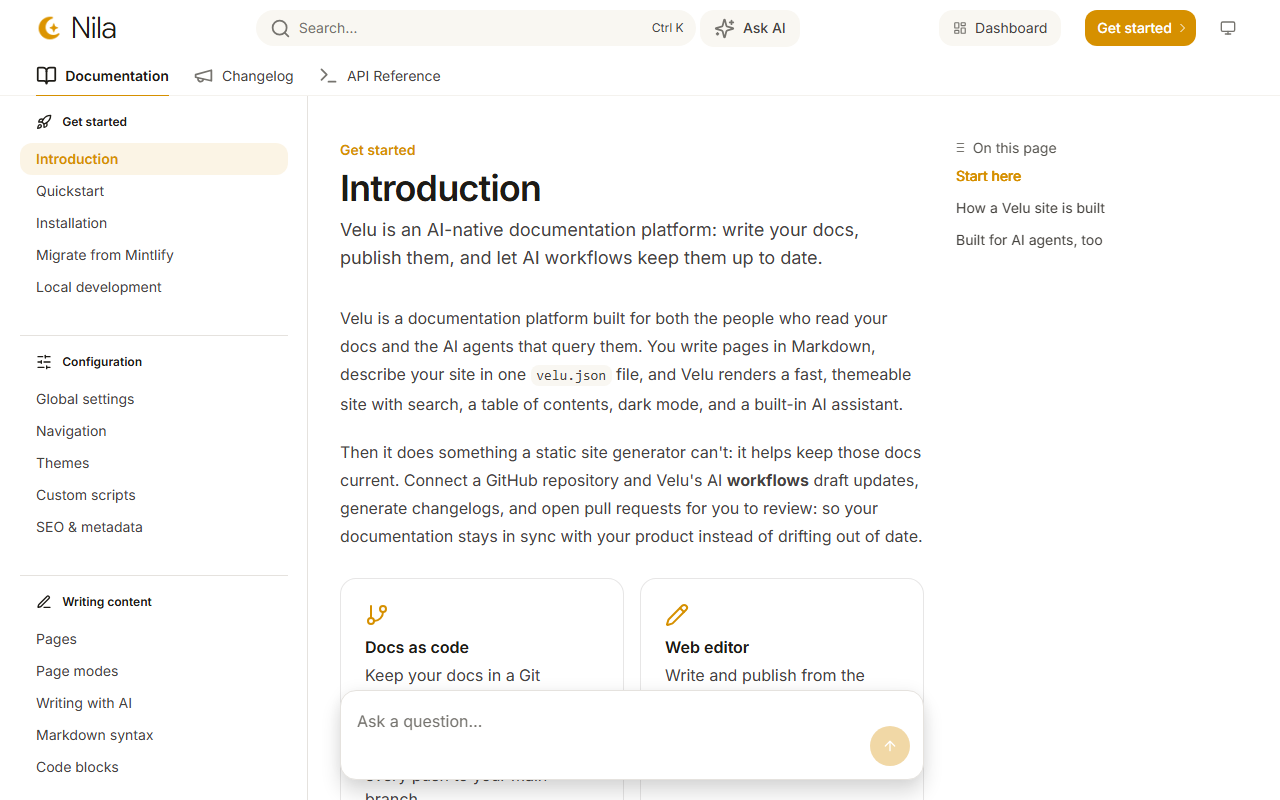Viewport: 1280px width, 800px height.
Task: Focus the Search field
Action: [476, 28]
